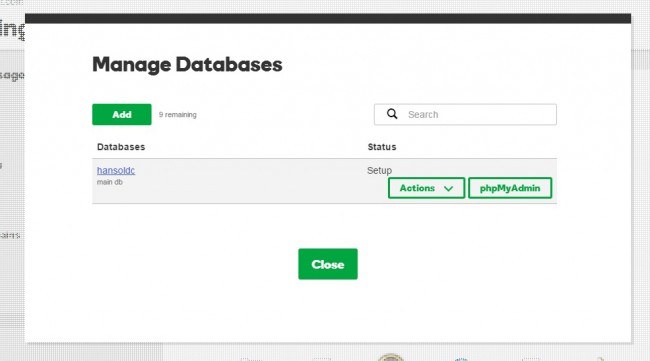Viewport: 650px width, 361px height.
Task: Click the magnifying glass search icon
Action: [x=392, y=114]
